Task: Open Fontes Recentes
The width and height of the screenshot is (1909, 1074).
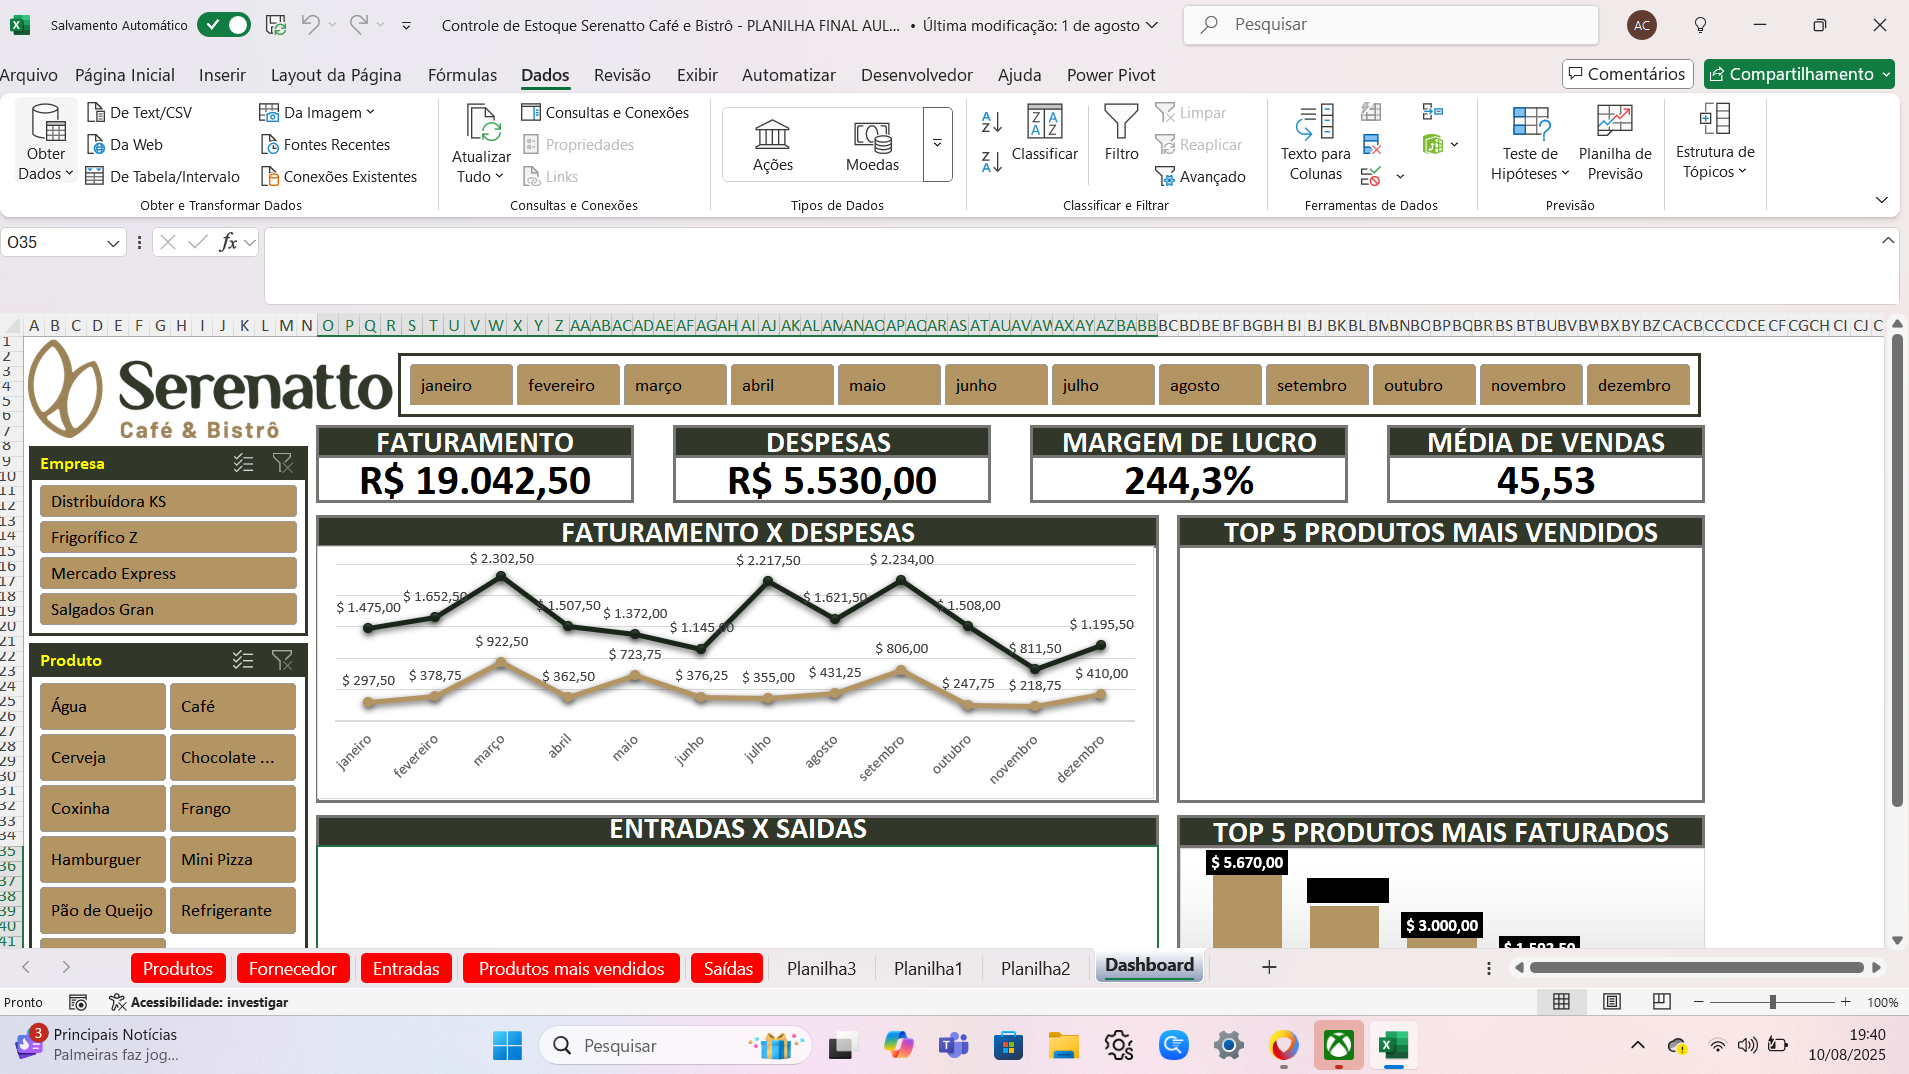Action: pos(325,144)
